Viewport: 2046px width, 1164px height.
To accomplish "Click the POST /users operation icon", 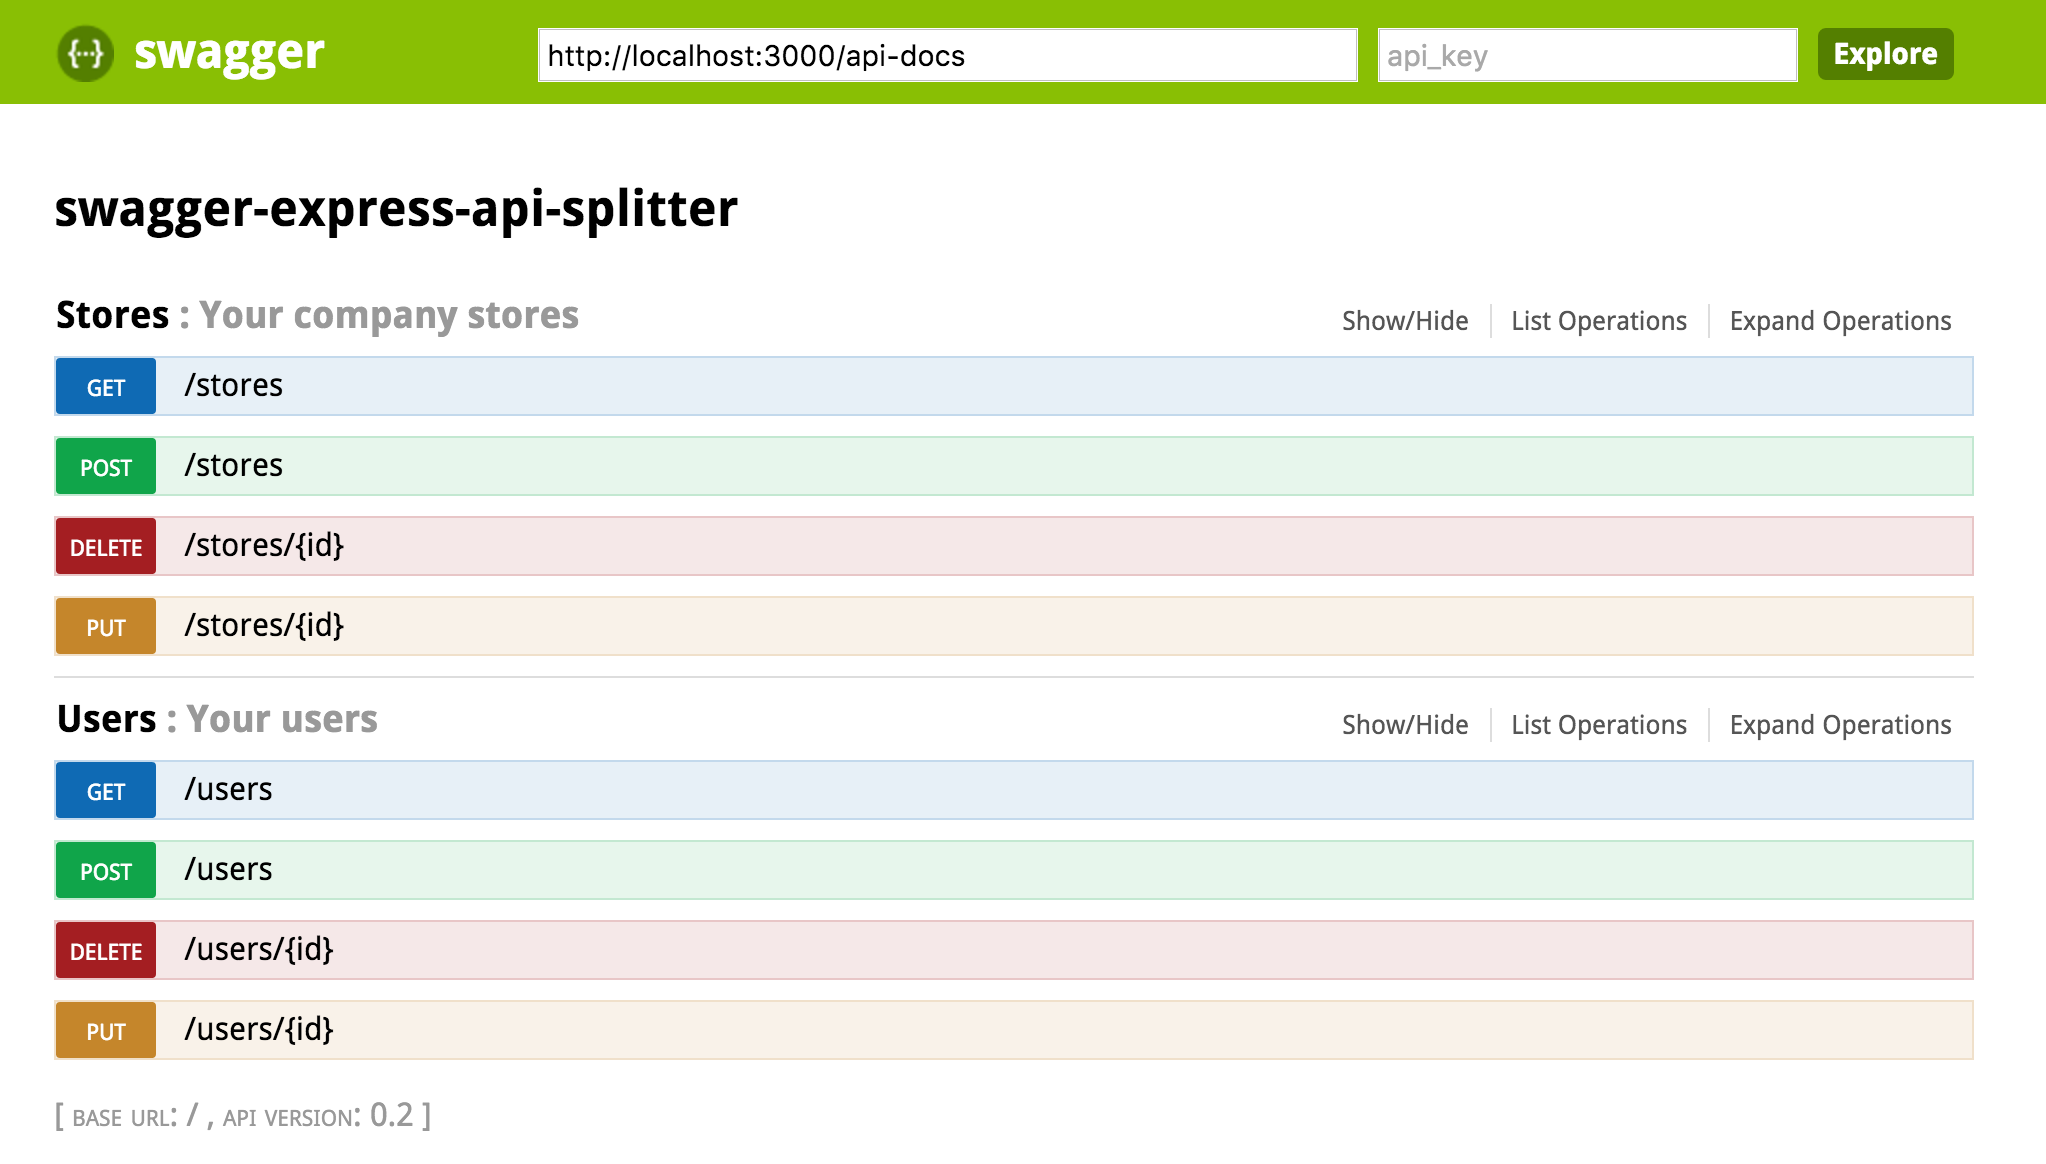I will pos(107,869).
